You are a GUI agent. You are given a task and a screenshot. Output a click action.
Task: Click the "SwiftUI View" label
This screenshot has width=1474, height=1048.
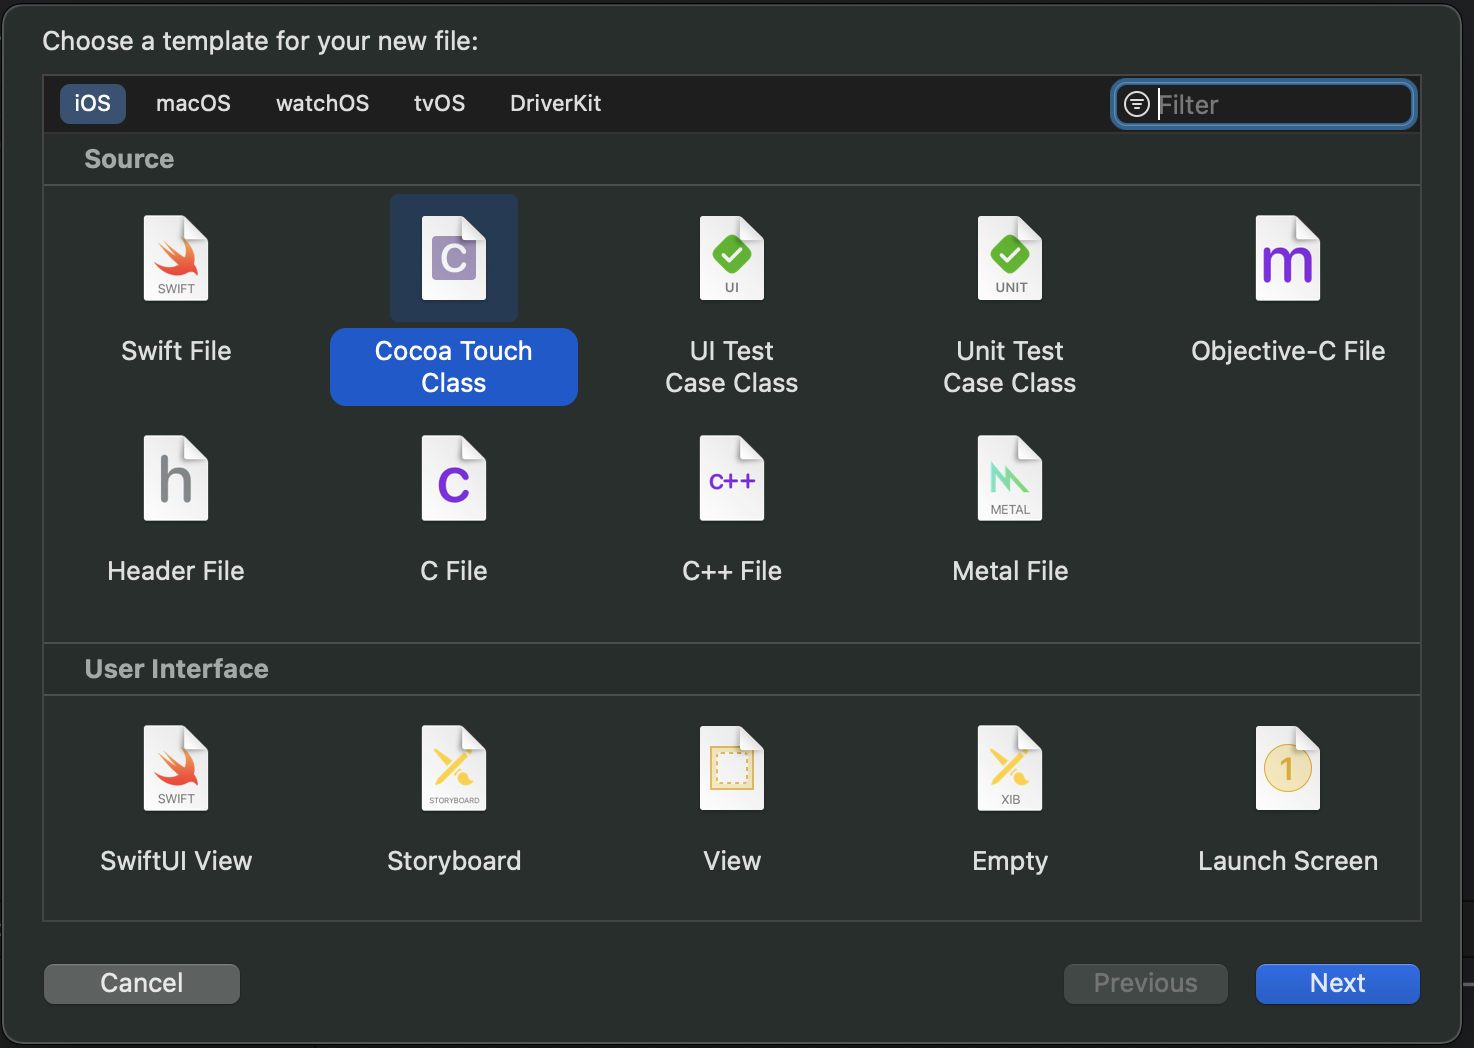point(176,861)
